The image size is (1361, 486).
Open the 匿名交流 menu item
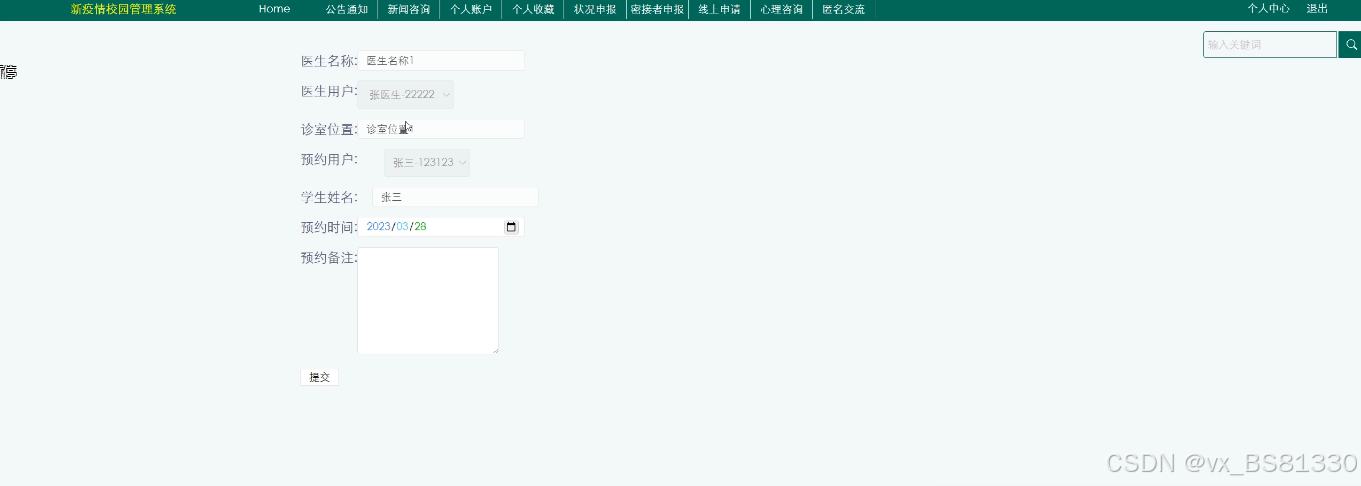tap(843, 9)
